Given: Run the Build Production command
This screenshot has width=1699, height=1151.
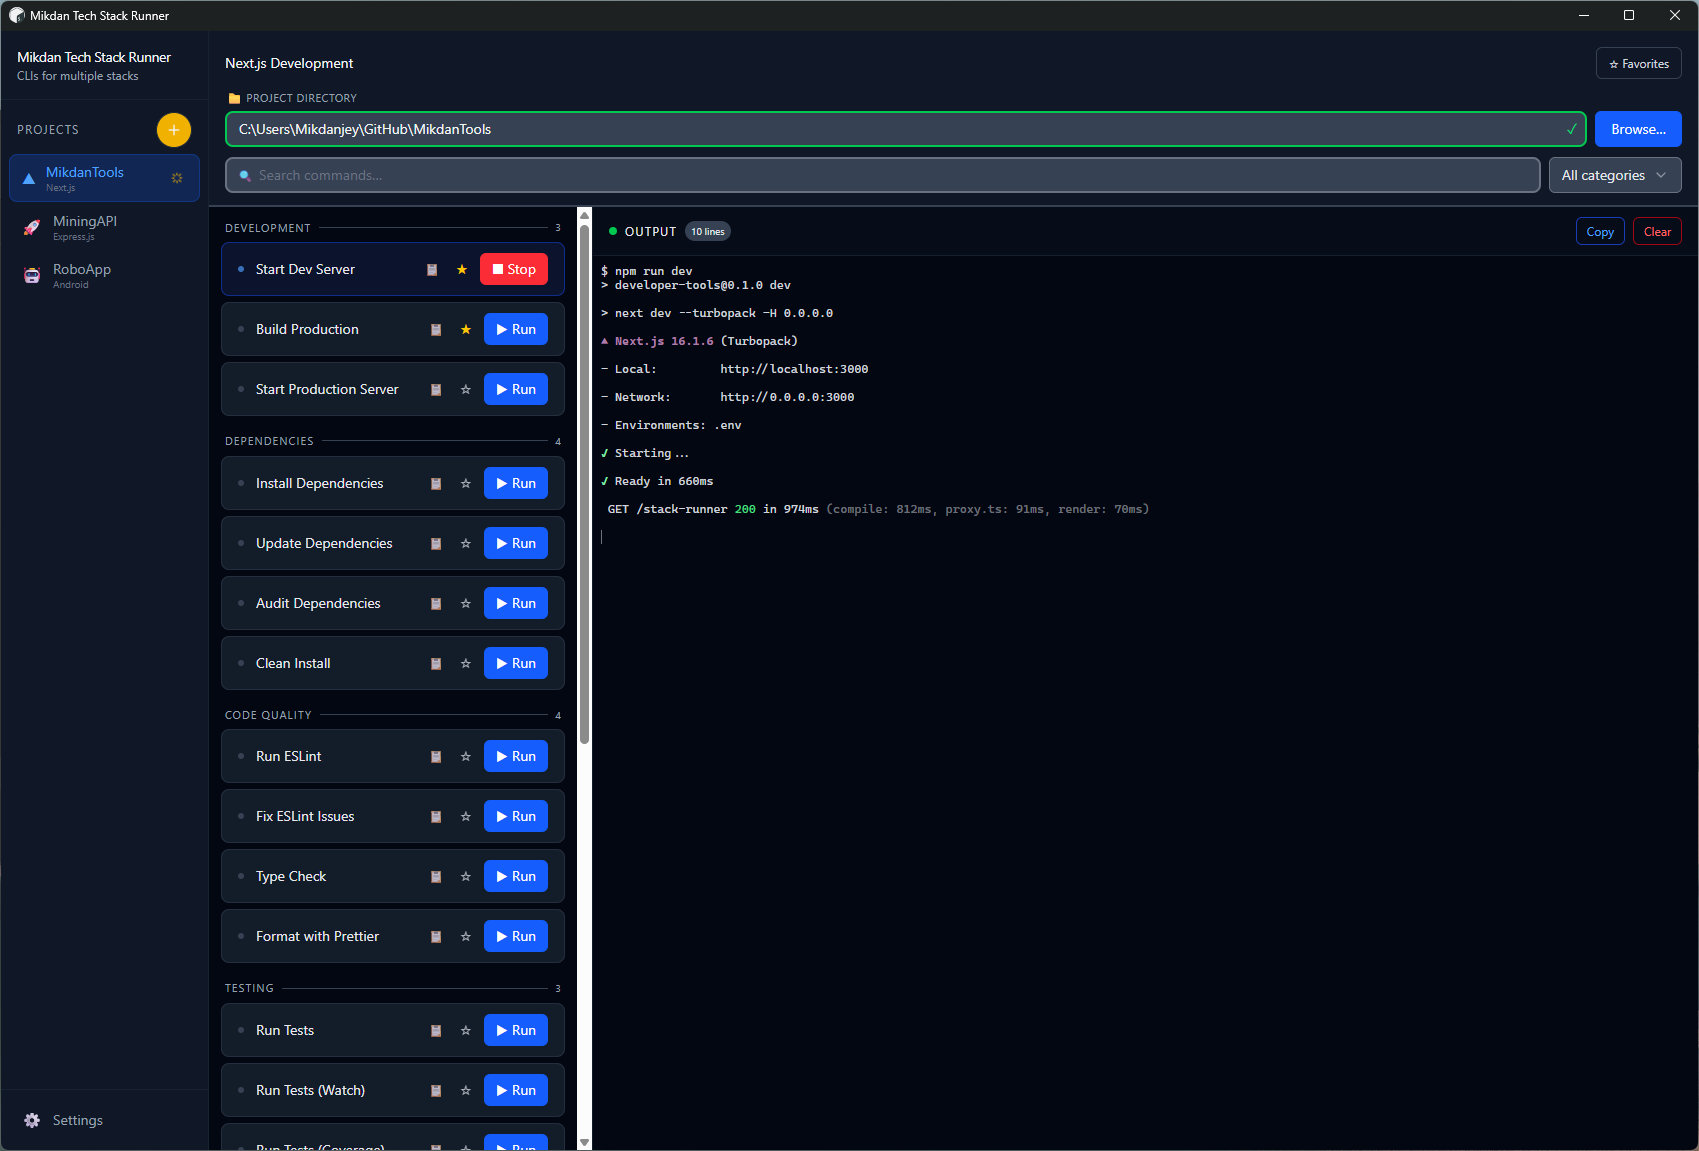Looking at the screenshot, I should (x=516, y=329).
